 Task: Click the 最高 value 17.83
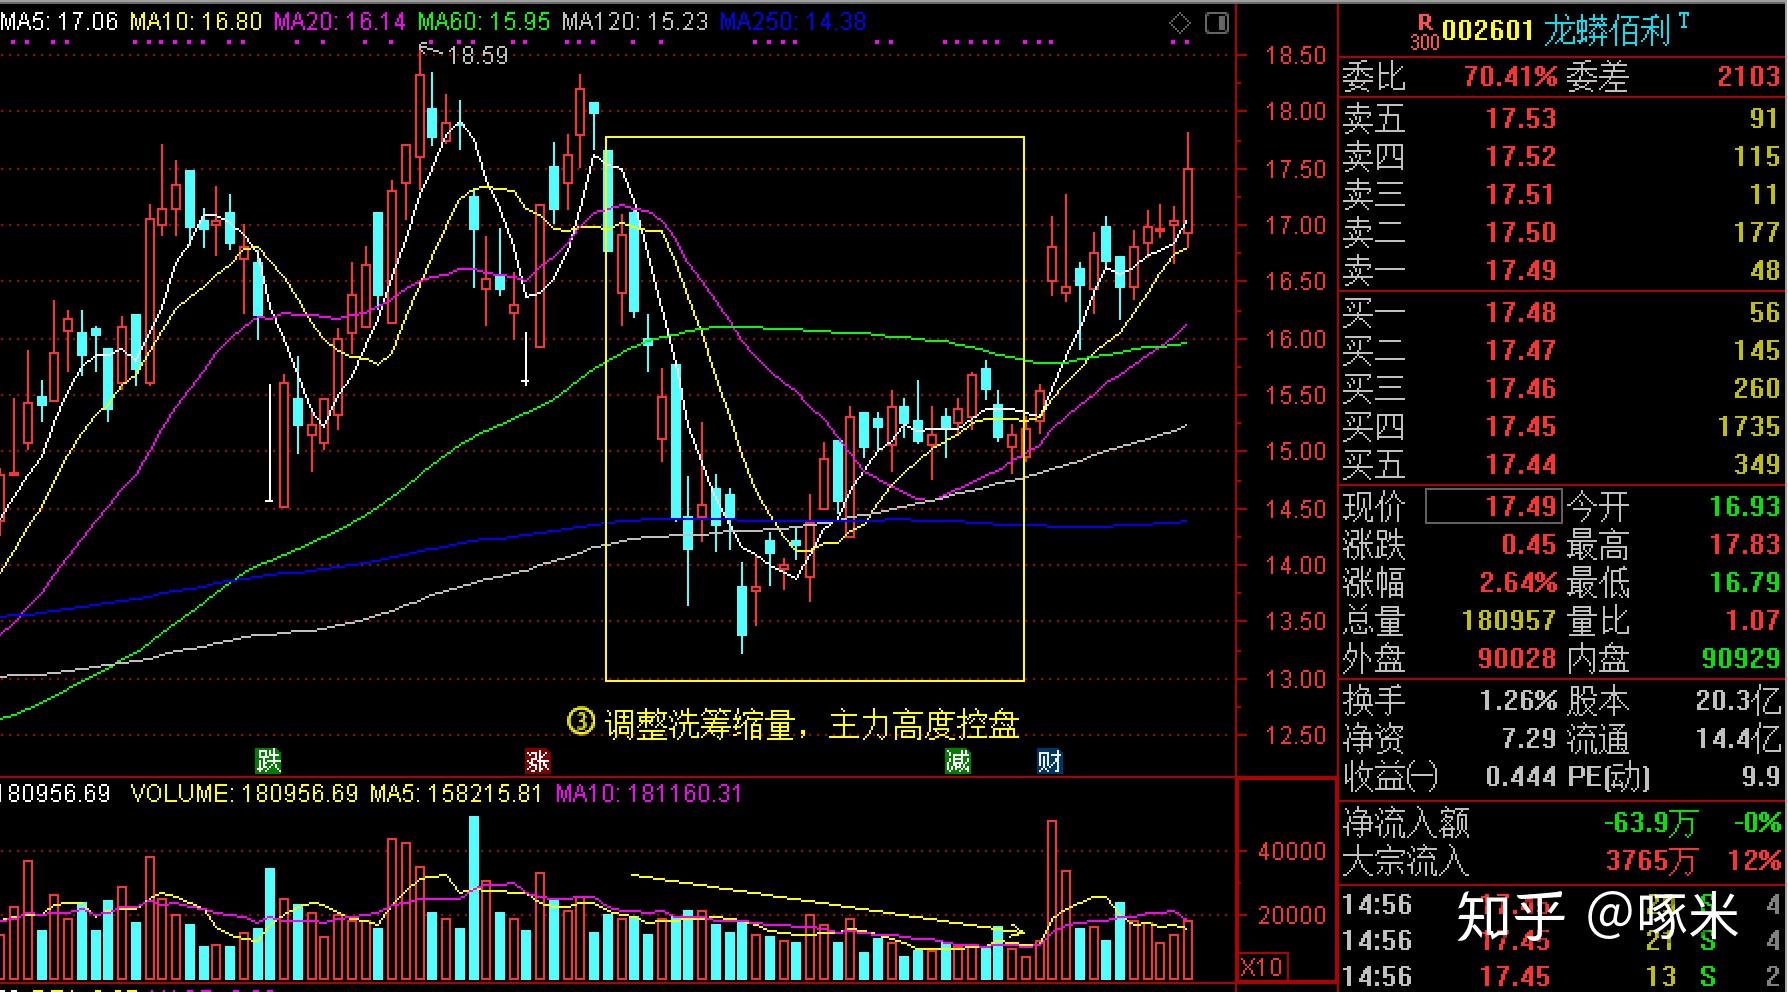(x=1744, y=545)
